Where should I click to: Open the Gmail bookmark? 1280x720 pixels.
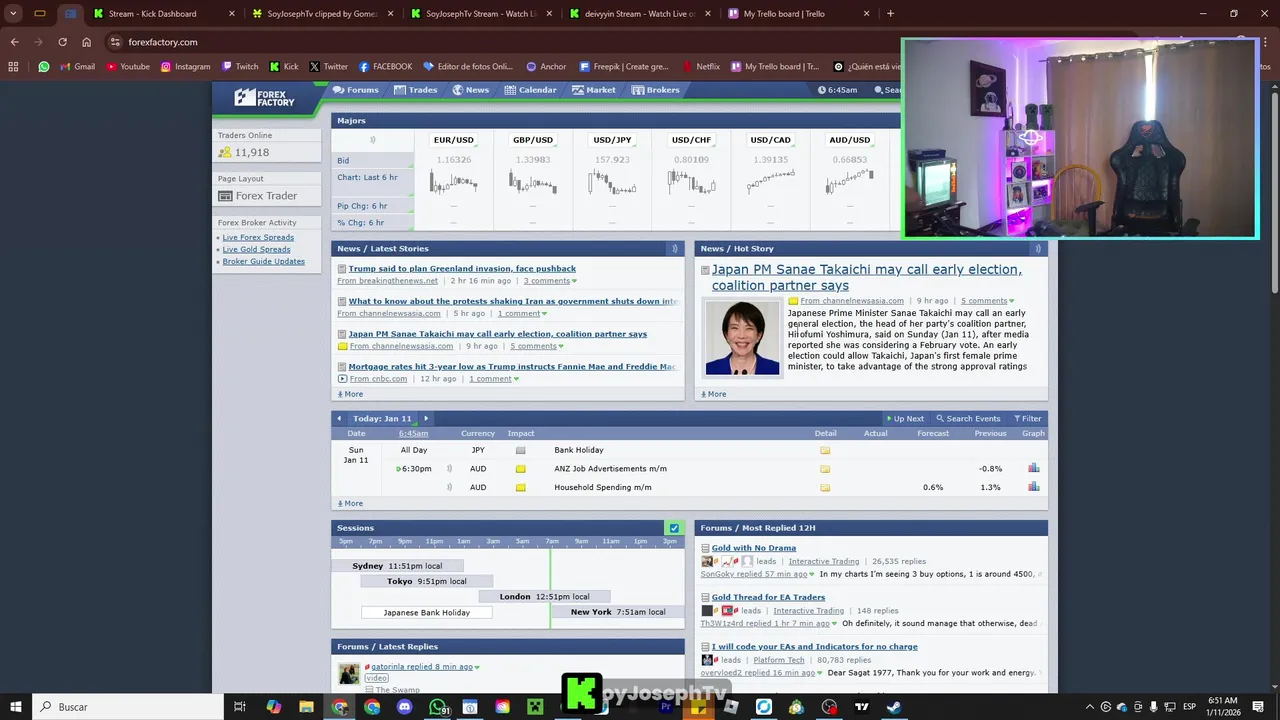[78, 67]
